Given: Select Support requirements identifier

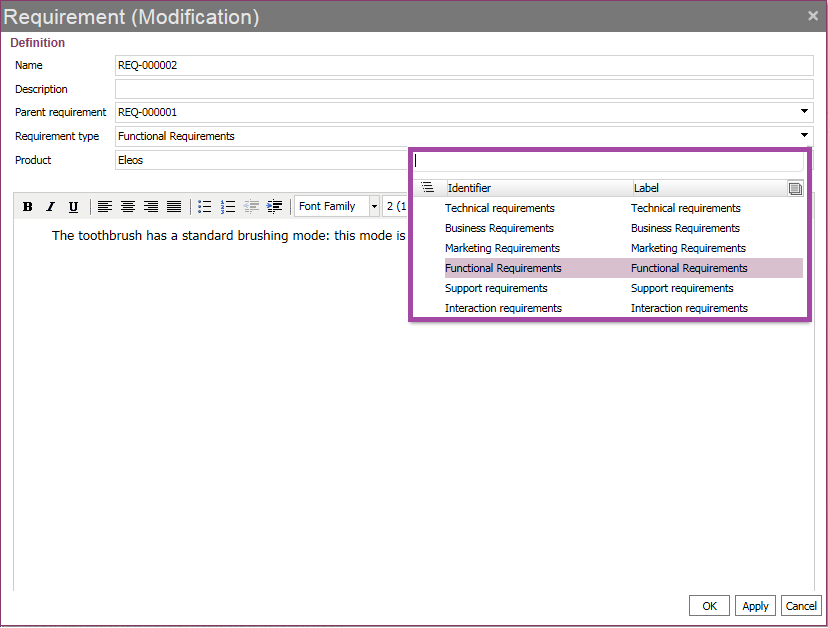Looking at the screenshot, I should point(496,288).
